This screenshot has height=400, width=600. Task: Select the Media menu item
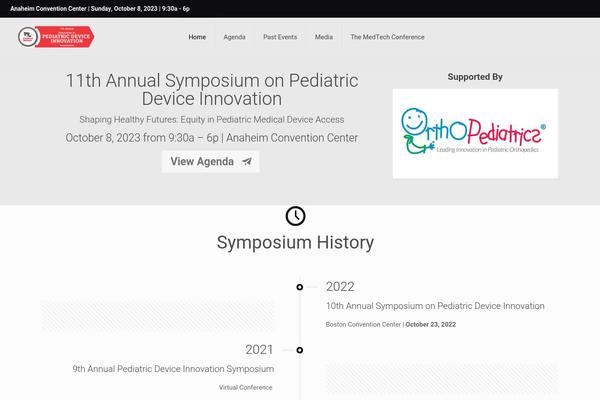point(324,37)
